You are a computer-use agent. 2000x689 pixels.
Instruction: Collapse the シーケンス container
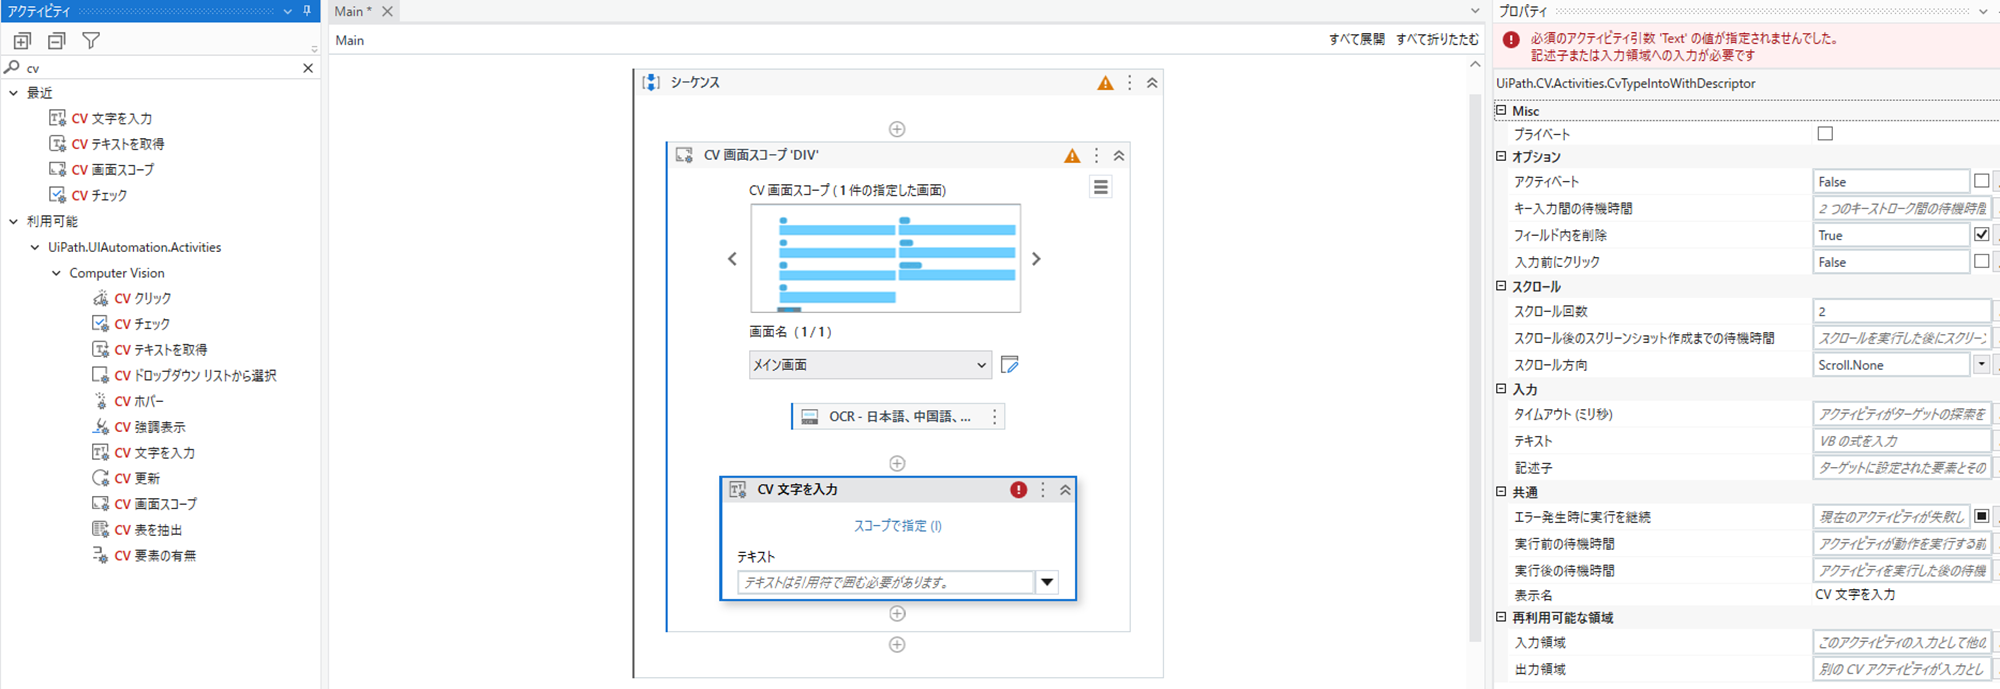click(x=1152, y=83)
